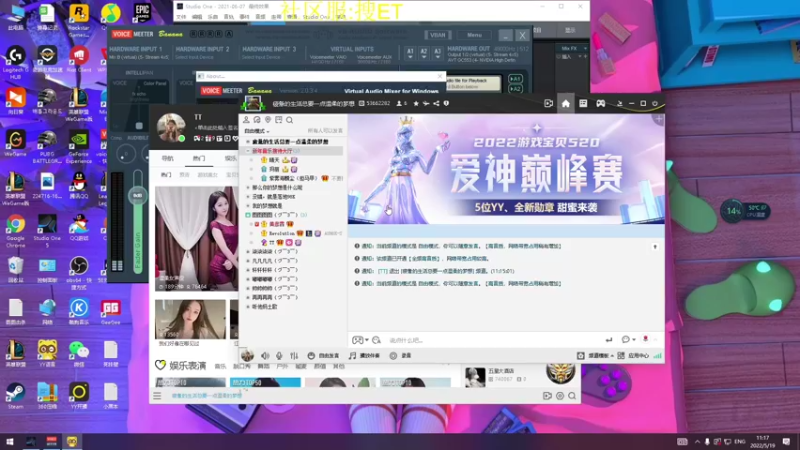Viewport: 800px width, 450px height.
Task: Toggle 自由发言 free speak mode button
Action: [x=324, y=356]
